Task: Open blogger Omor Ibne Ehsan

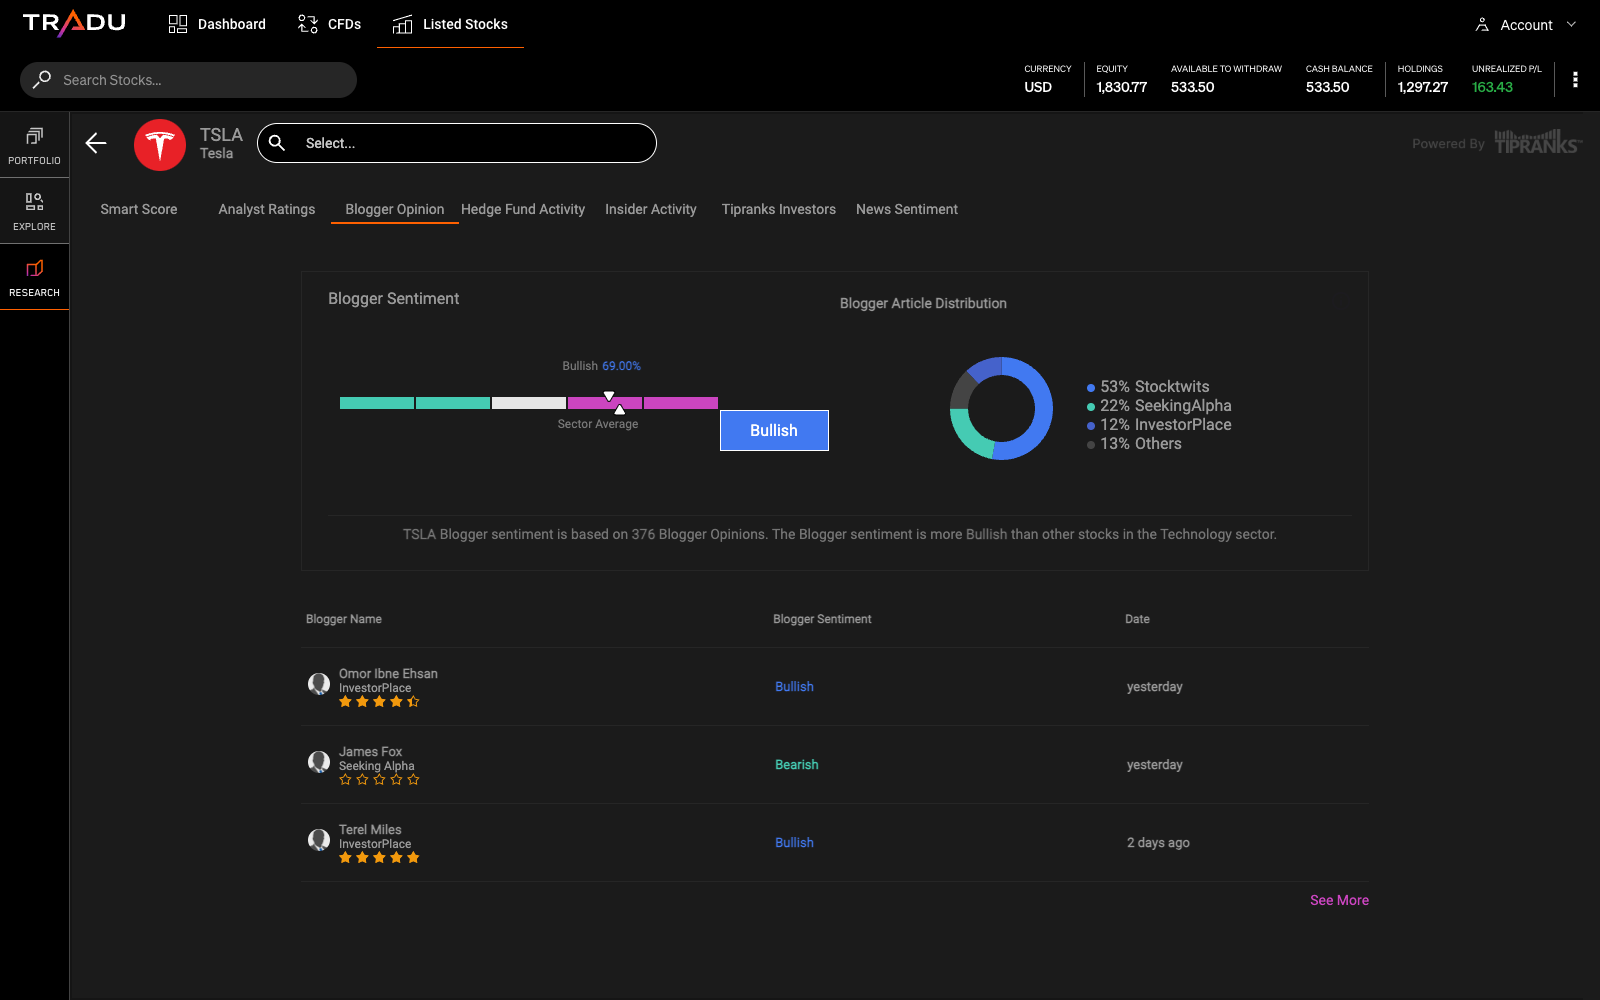Action: point(388,674)
